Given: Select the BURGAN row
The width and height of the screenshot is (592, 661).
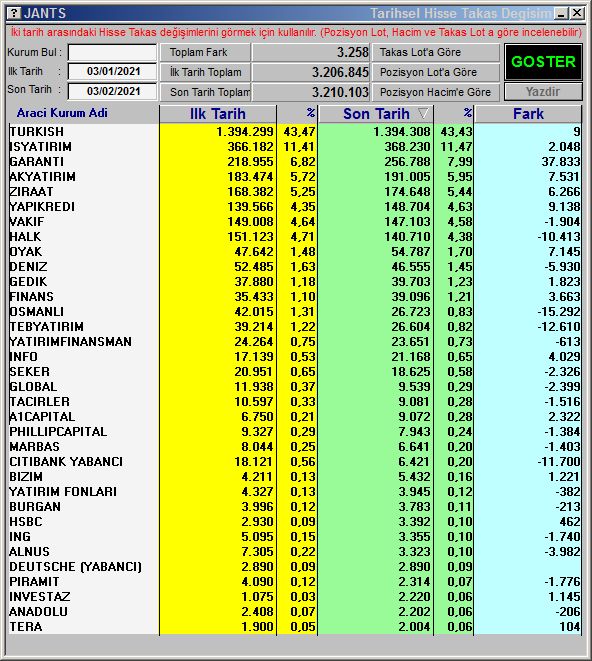Looking at the screenshot, I should (295, 507).
